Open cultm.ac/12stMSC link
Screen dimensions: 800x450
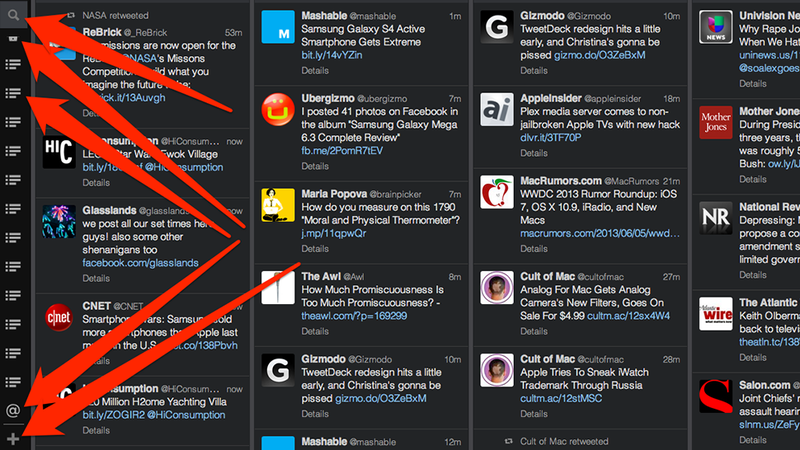pos(561,398)
